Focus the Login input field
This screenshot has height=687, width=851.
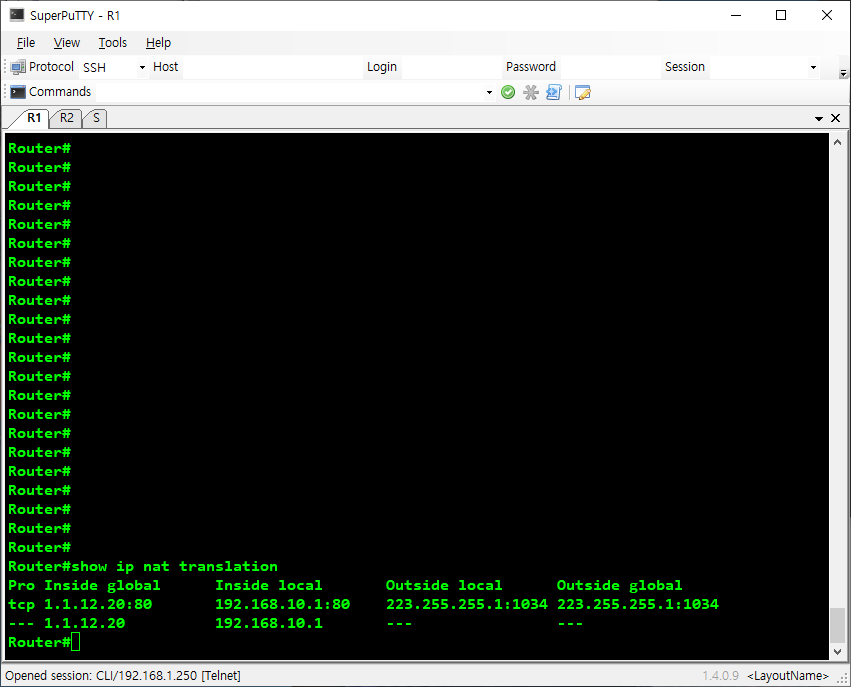(x=451, y=67)
